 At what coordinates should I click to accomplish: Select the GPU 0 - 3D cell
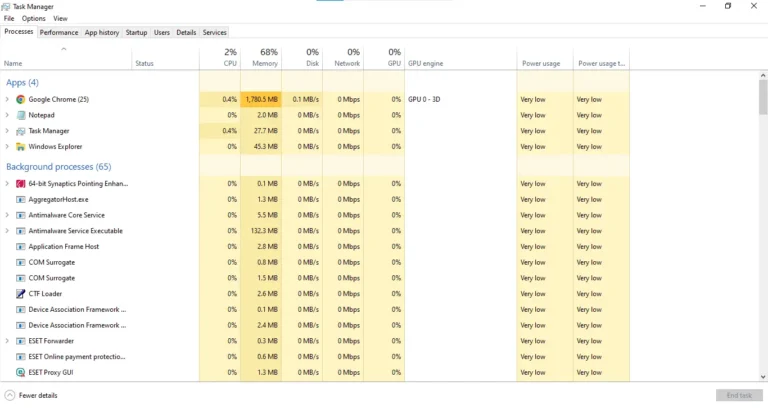(461, 99)
